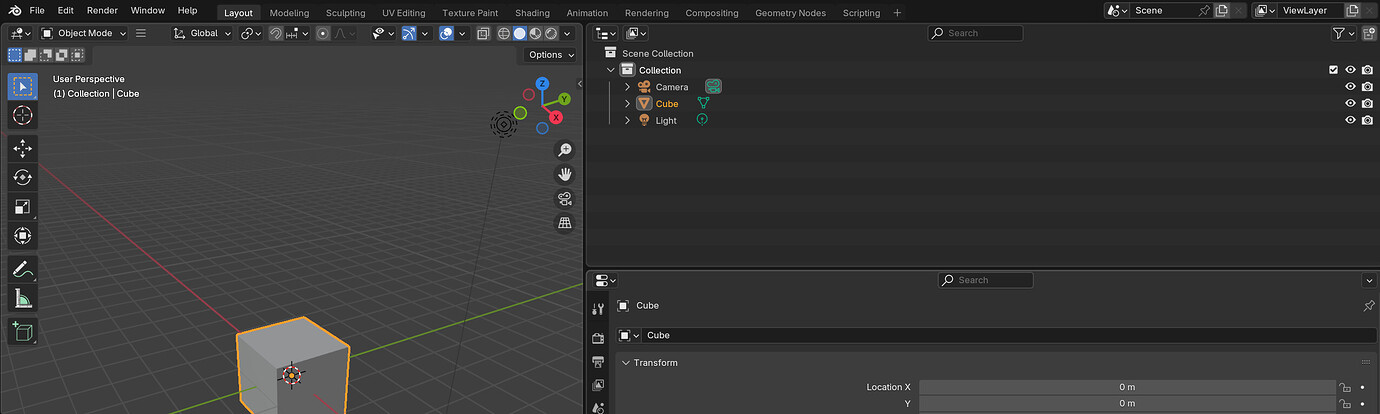The height and width of the screenshot is (414, 1380).
Task: Switch to the Modeling workspace tab
Action: [289, 13]
